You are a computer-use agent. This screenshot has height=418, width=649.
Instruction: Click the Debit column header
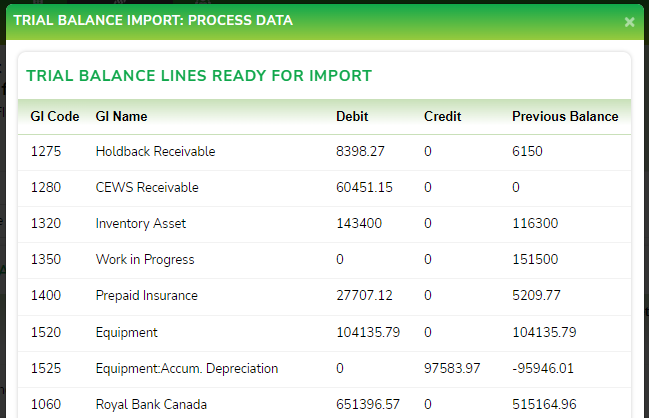(x=352, y=116)
